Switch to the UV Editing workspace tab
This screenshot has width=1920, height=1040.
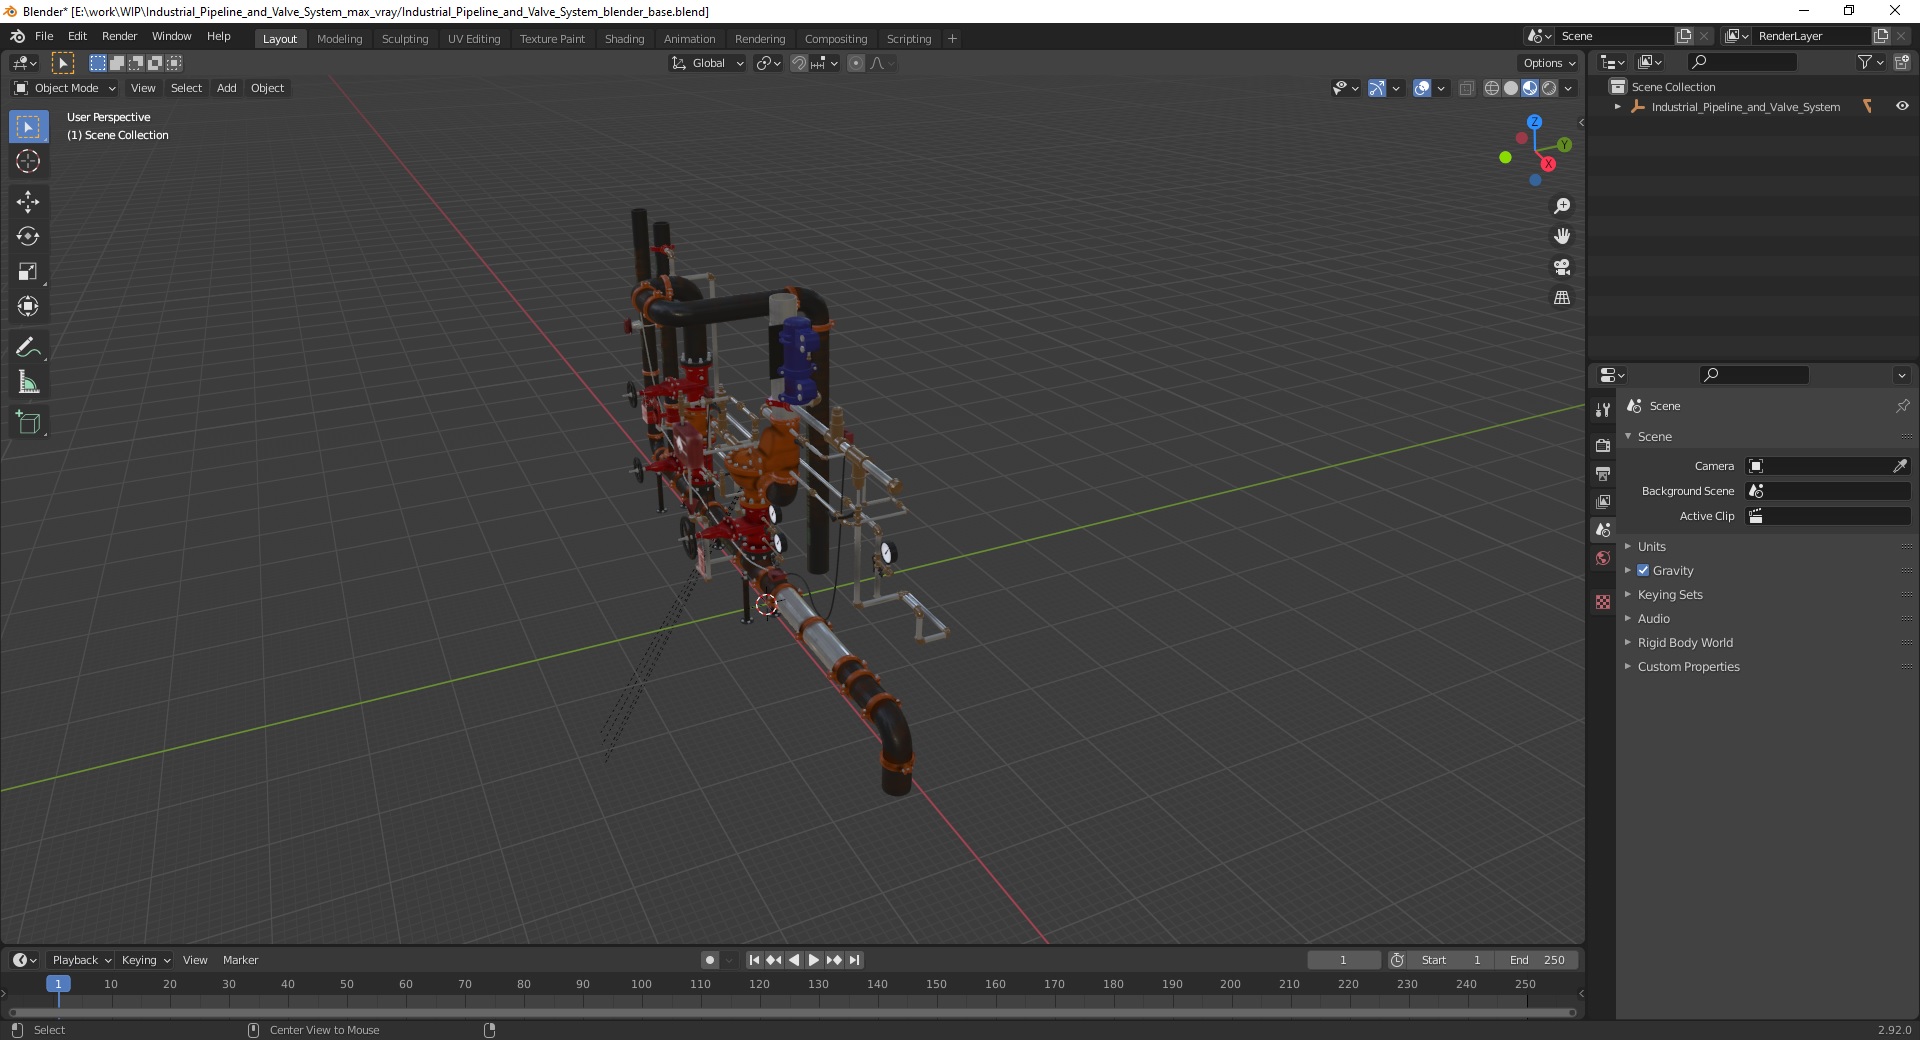click(474, 39)
